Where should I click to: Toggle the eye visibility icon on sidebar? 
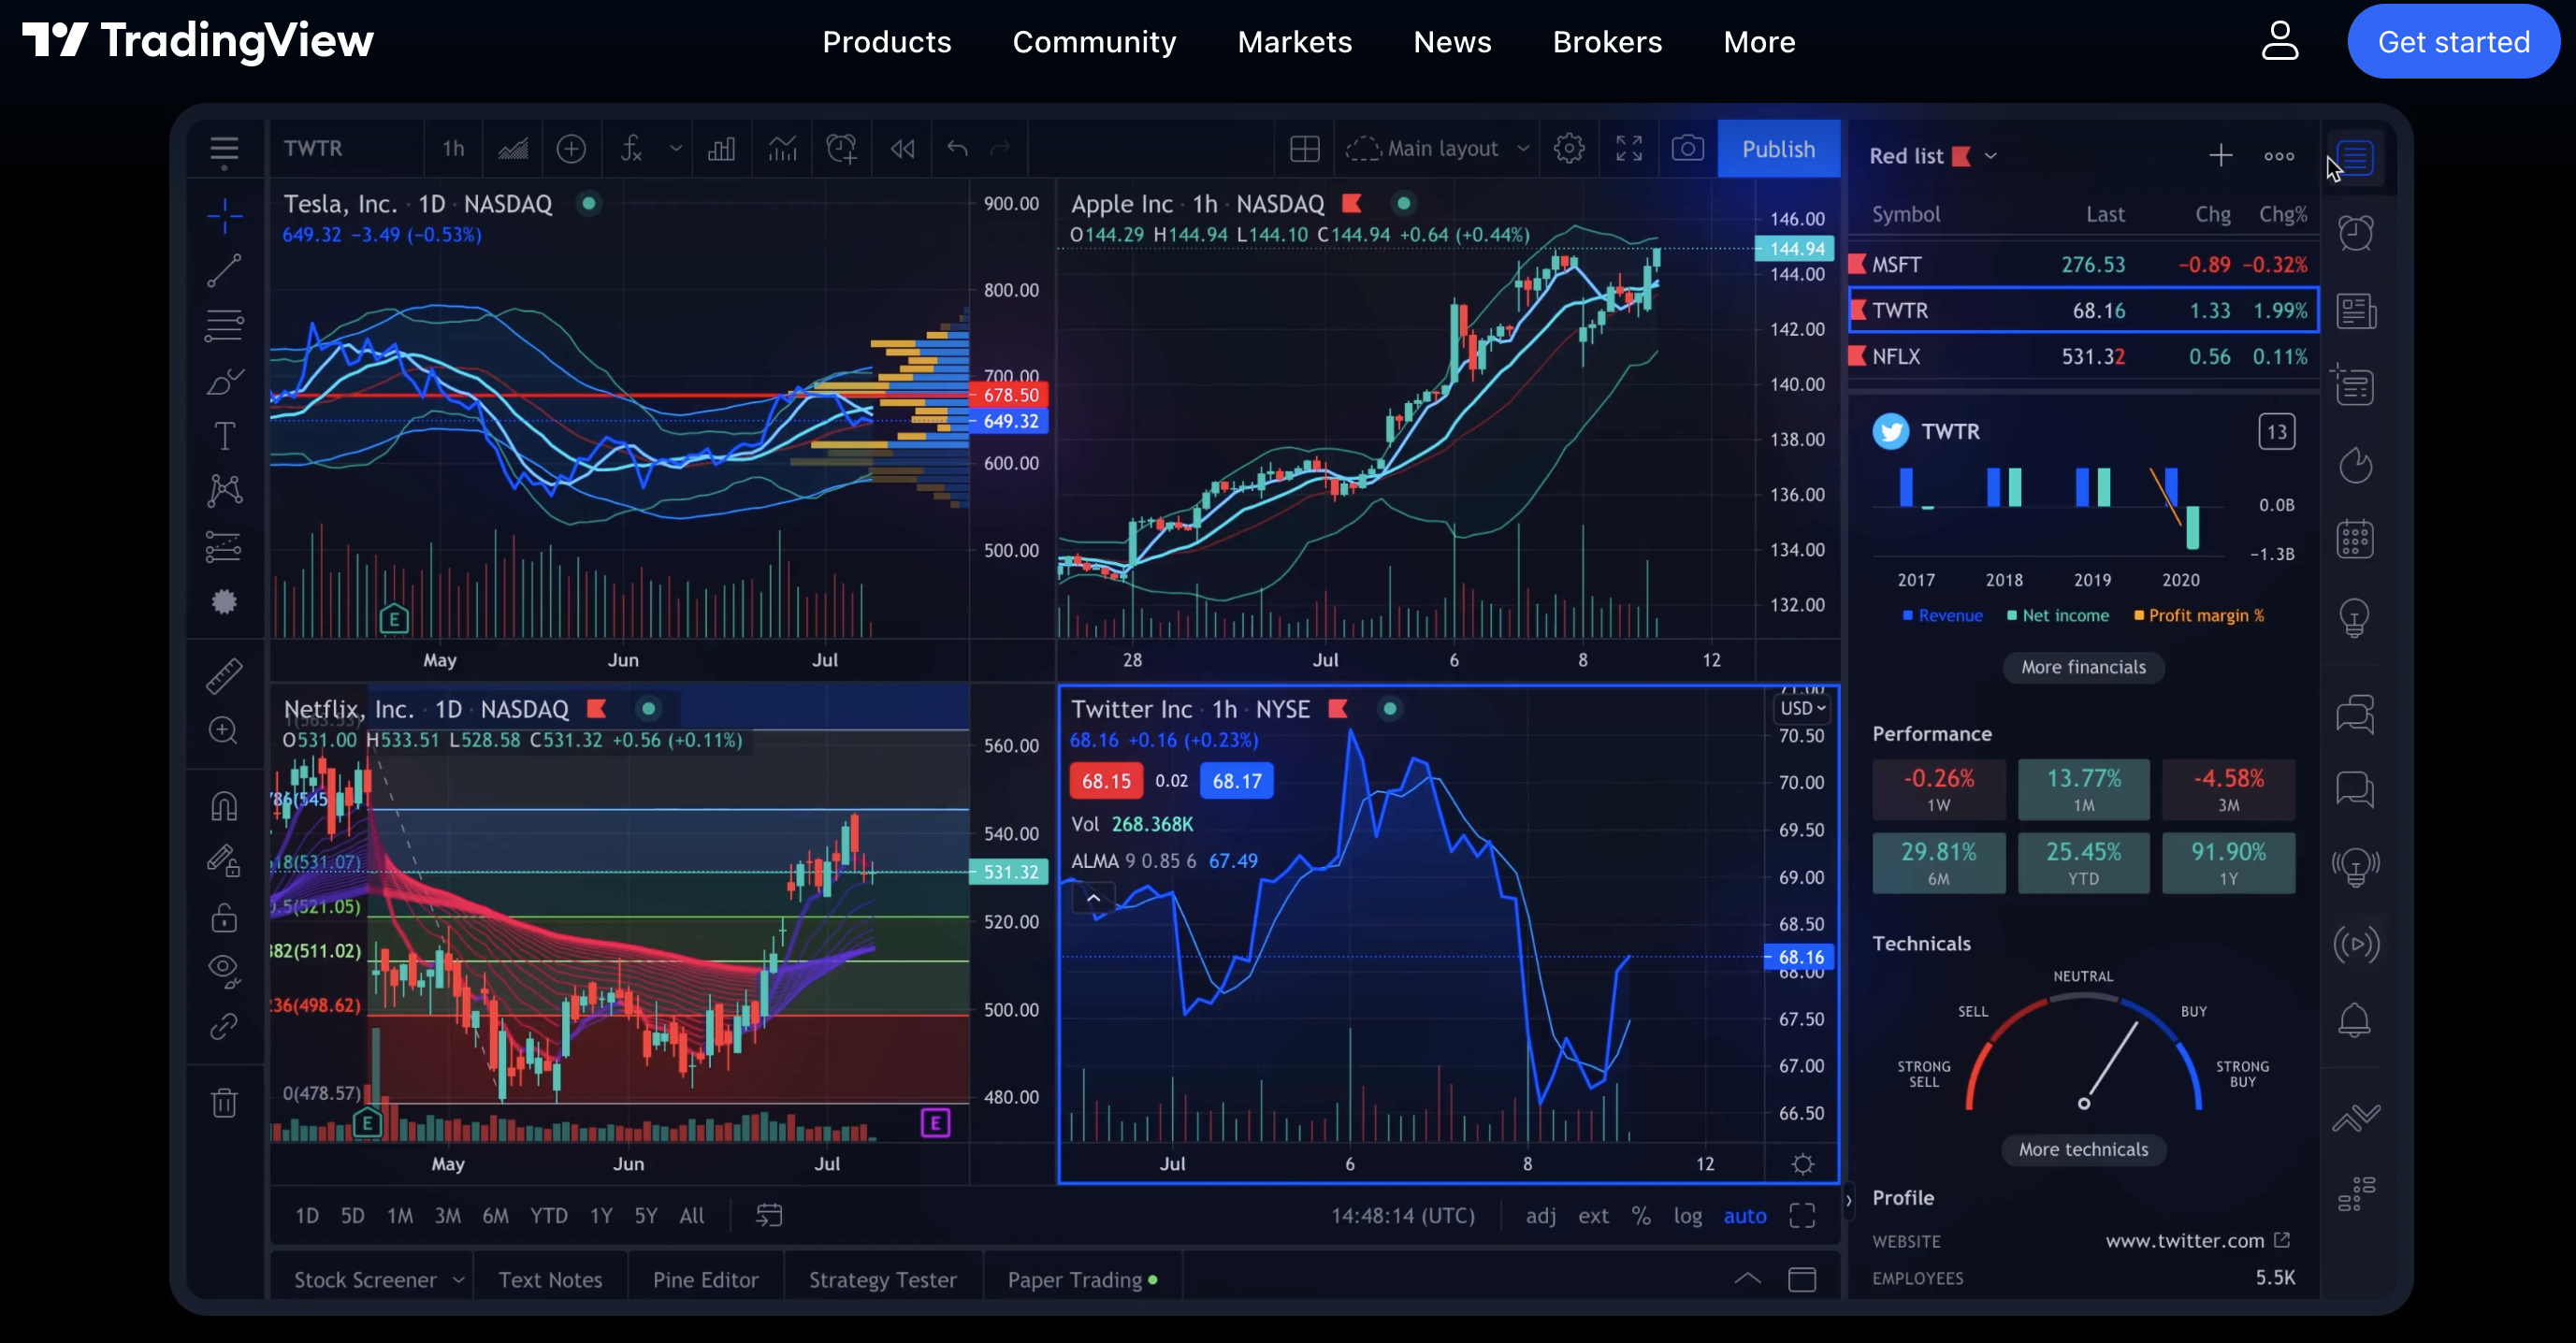[x=224, y=968]
